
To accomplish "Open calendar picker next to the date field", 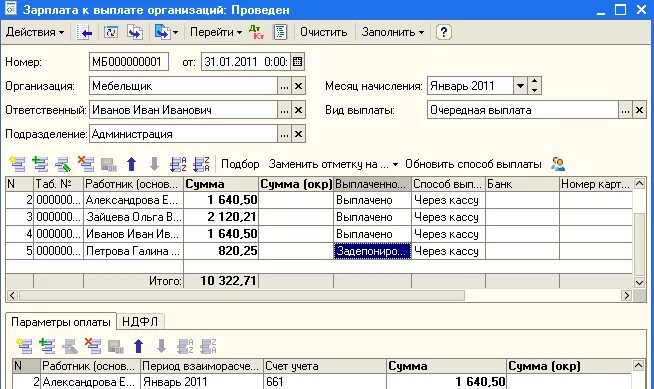I will 297,62.
